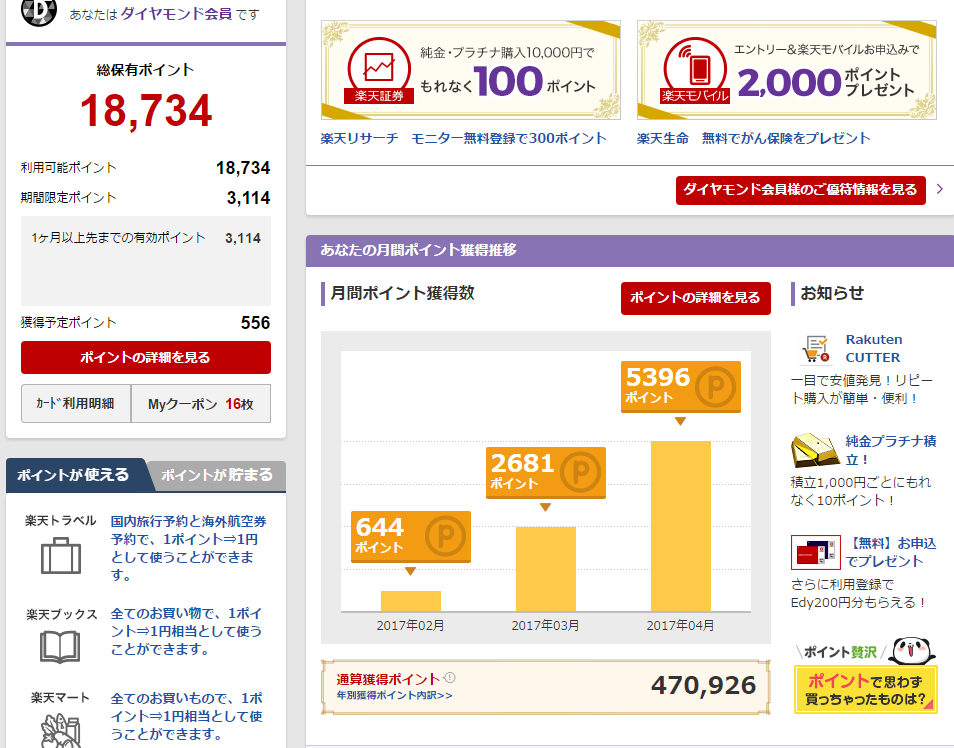
Task: Click the 2017年03月 chart bar
Action: [x=546, y=569]
